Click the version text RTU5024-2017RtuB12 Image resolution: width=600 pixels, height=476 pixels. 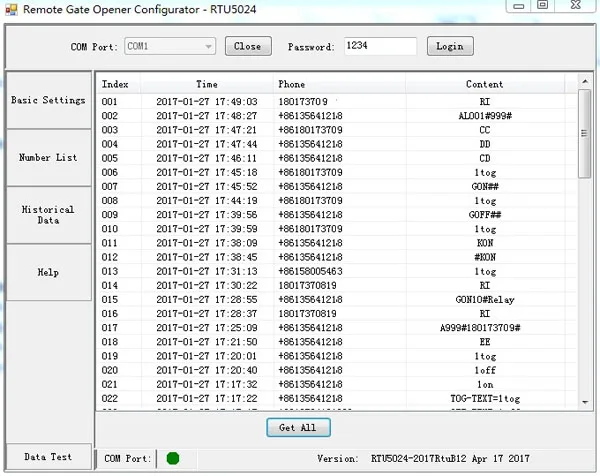[419, 458]
